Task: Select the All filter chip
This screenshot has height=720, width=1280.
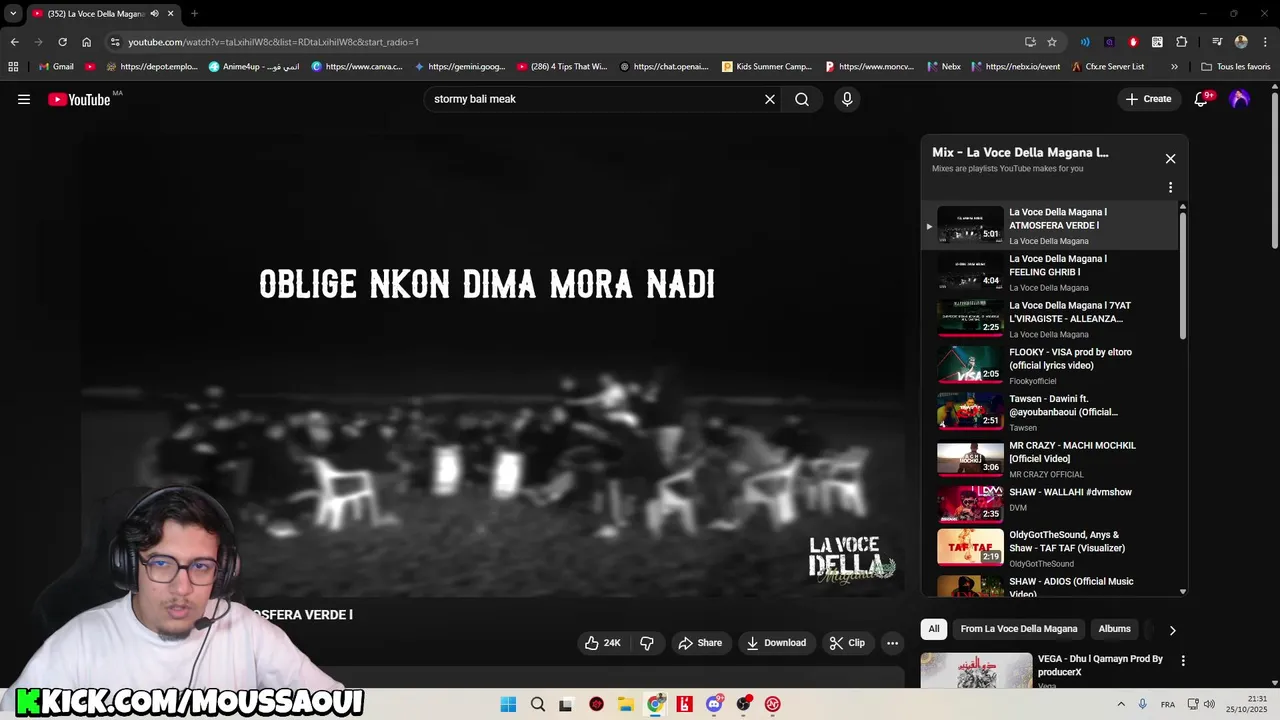Action: (934, 629)
